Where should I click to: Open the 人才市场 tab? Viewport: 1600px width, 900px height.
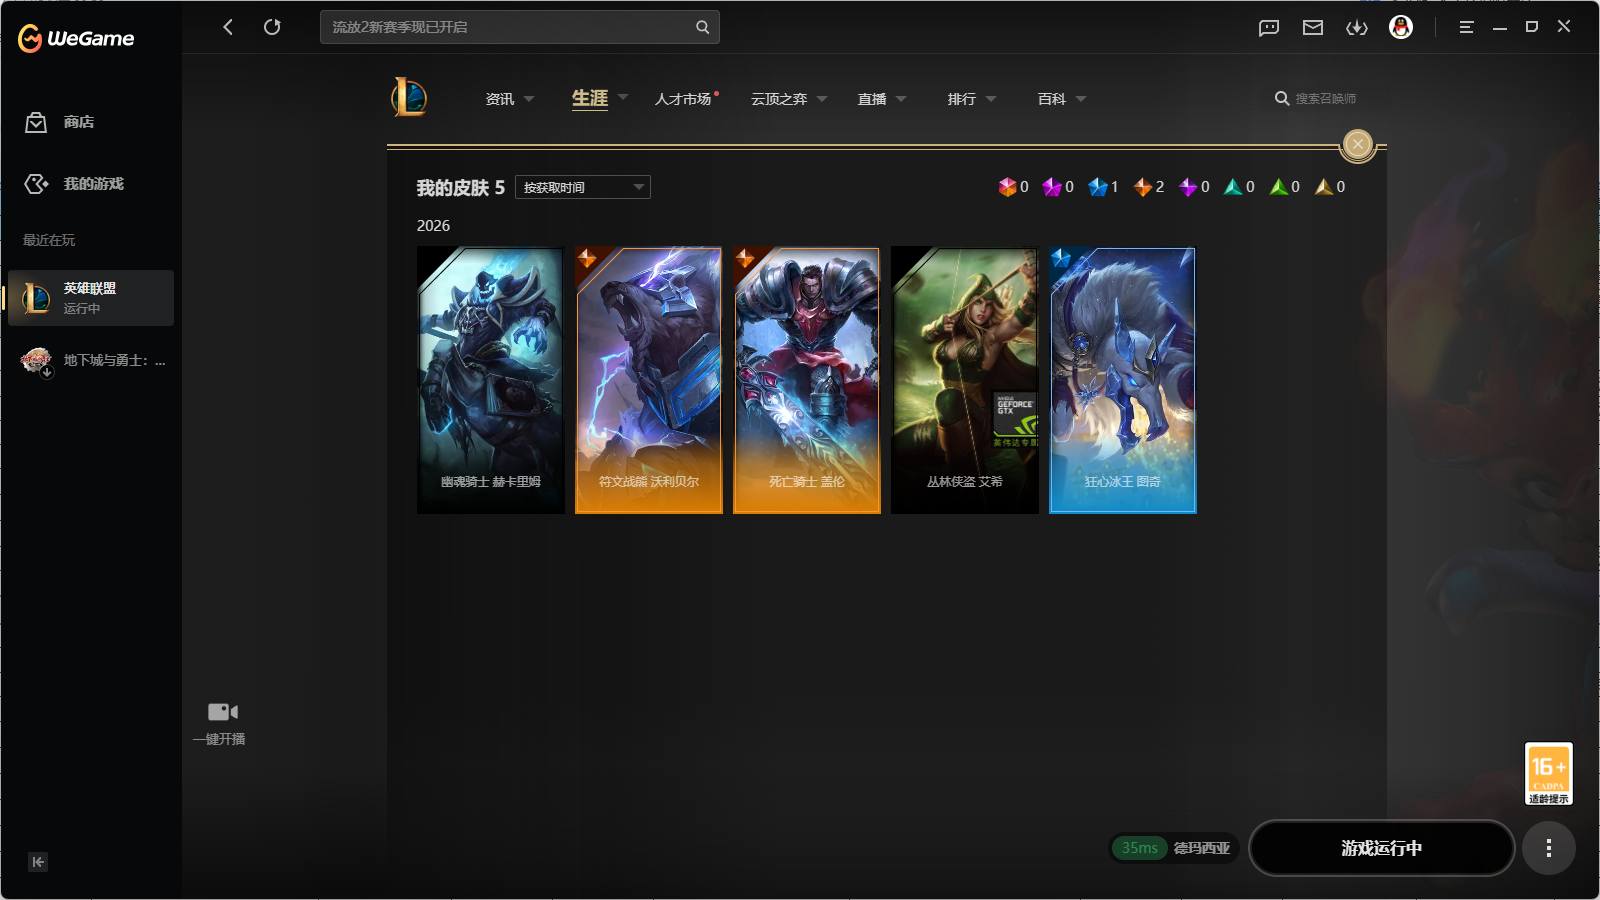(x=684, y=99)
